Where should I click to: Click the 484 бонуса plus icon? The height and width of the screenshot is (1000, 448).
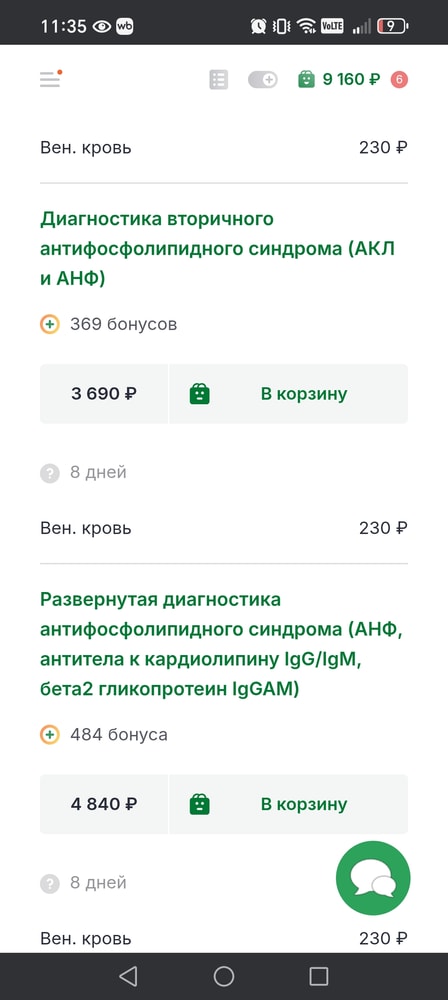50,735
